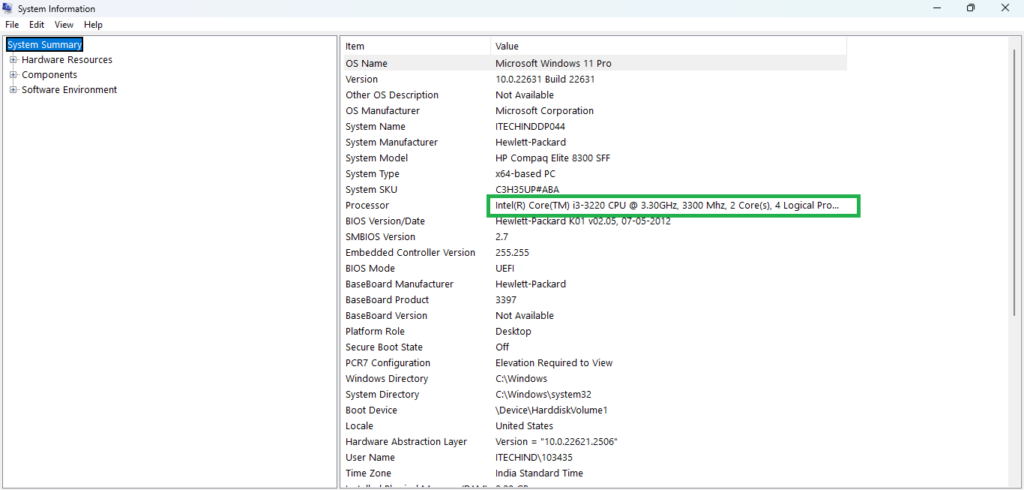Click the System Information title bar icon
The height and width of the screenshot is (490, 1024).
tap(8, 8)
